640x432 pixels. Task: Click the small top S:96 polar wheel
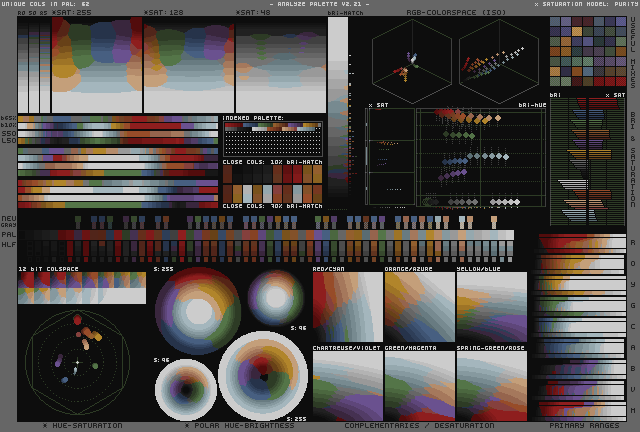[275, 296]
